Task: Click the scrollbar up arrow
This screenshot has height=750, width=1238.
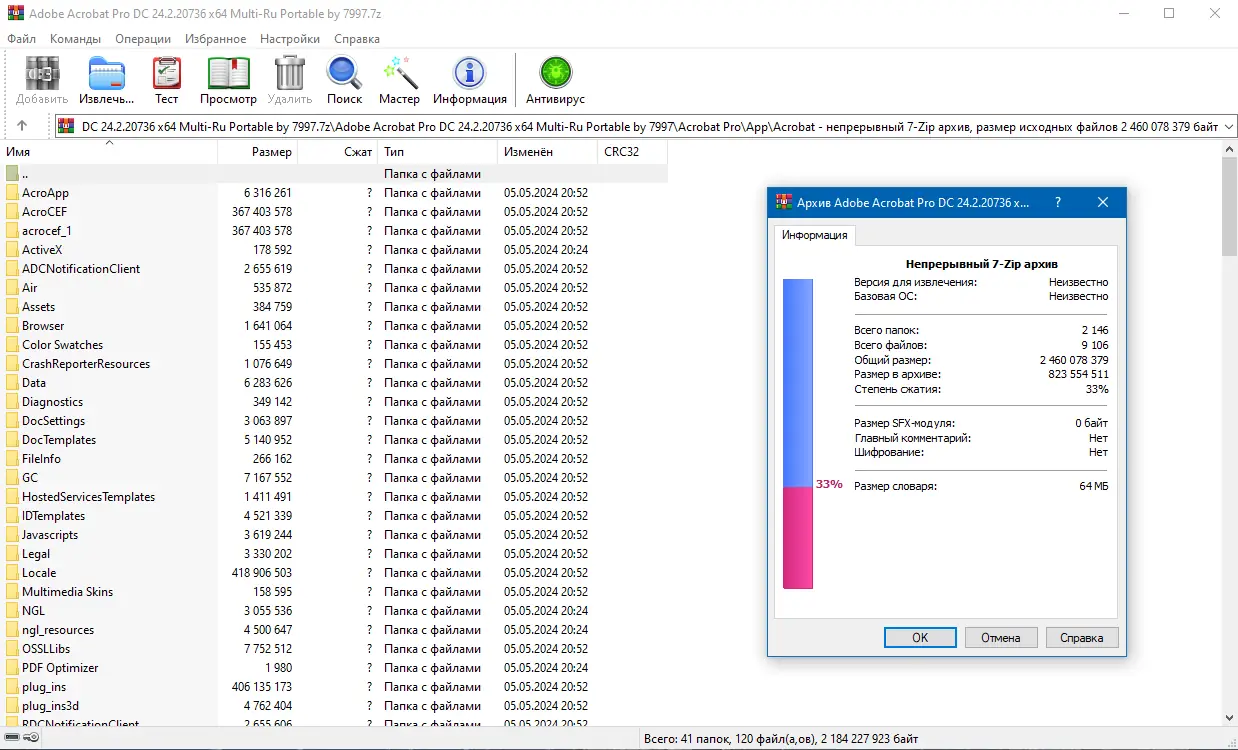Action: pos(1230,149)
